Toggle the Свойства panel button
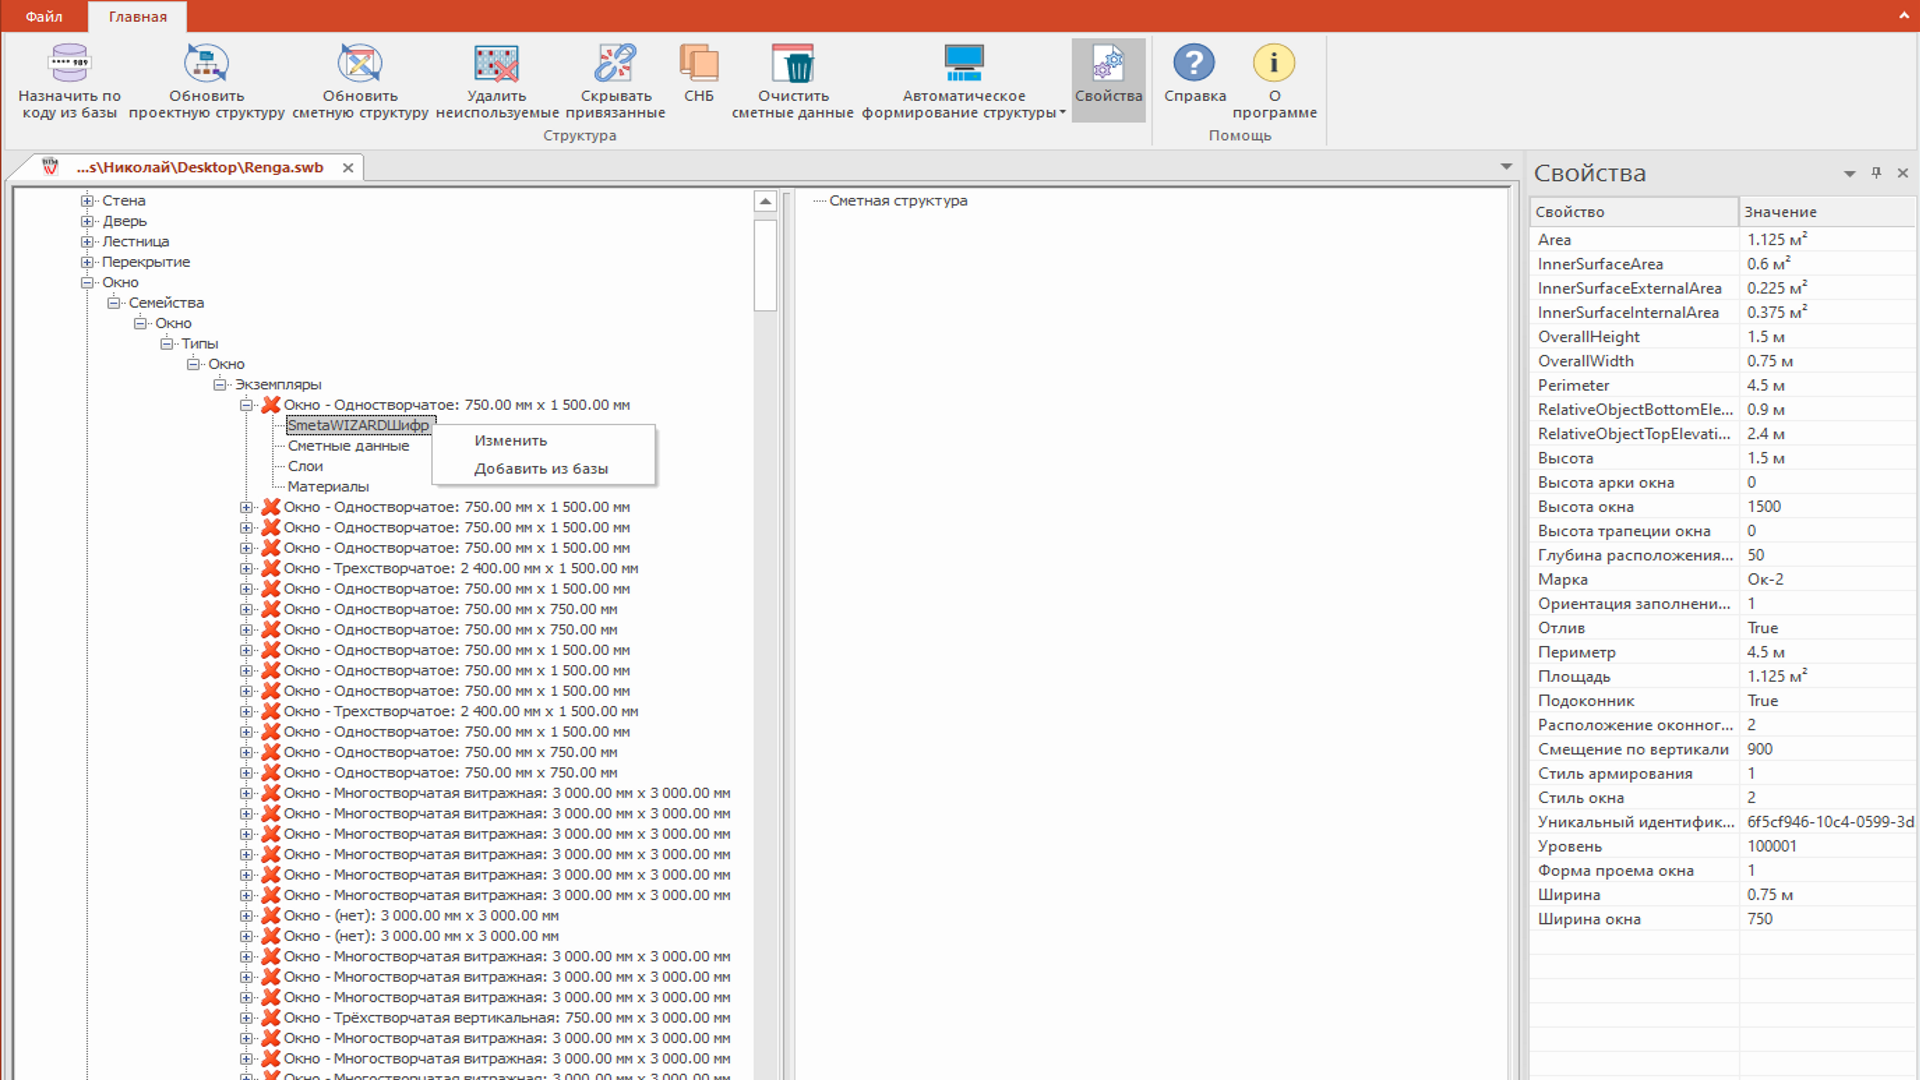The image size is (1920, 1080). click(x=1108, y=80)
